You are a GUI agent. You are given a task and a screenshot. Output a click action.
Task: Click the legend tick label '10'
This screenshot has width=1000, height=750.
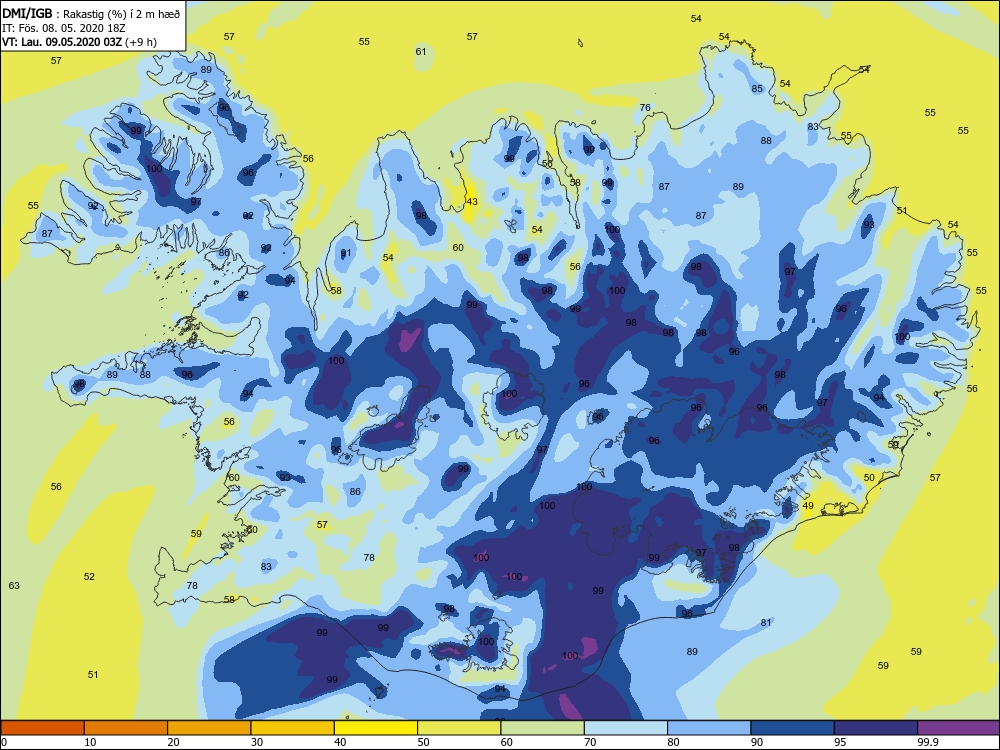pyautogui.click(x=91, y=742)
